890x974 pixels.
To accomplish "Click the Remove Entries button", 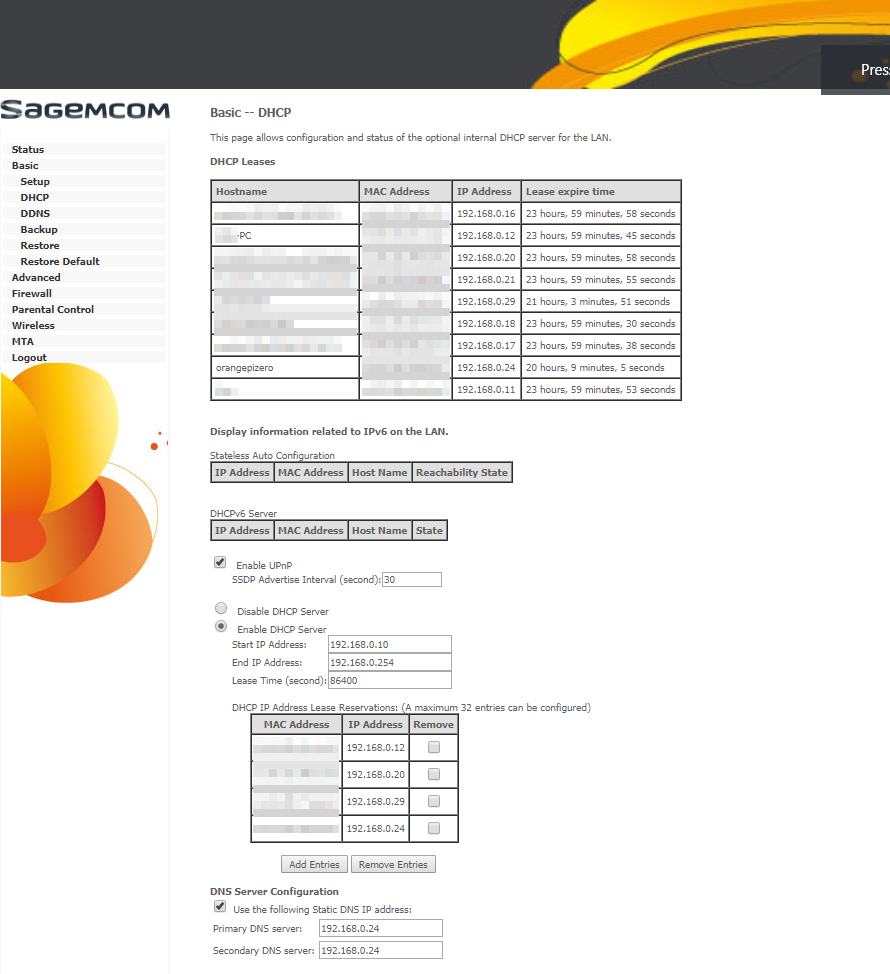I will [393, 865].
